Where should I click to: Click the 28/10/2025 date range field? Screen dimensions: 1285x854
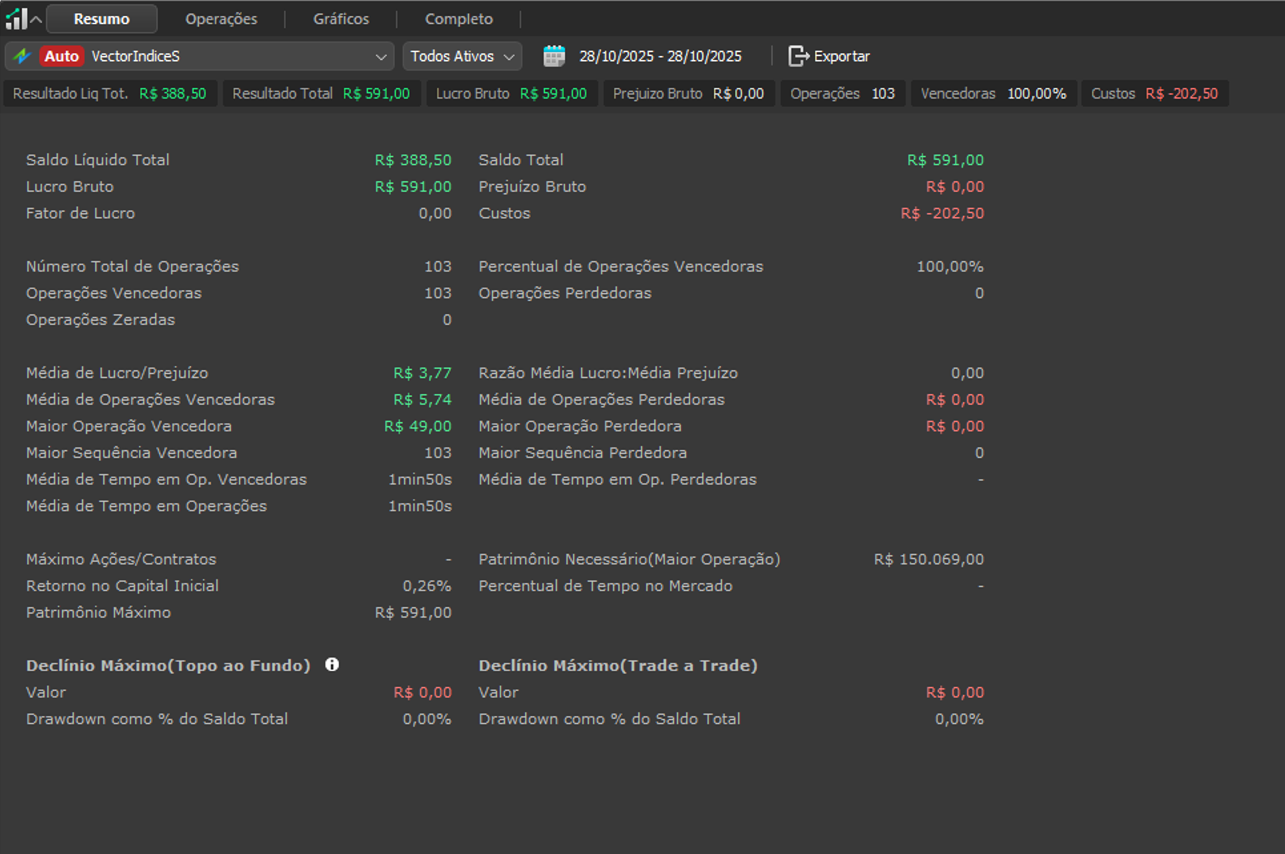click(660, 56)
